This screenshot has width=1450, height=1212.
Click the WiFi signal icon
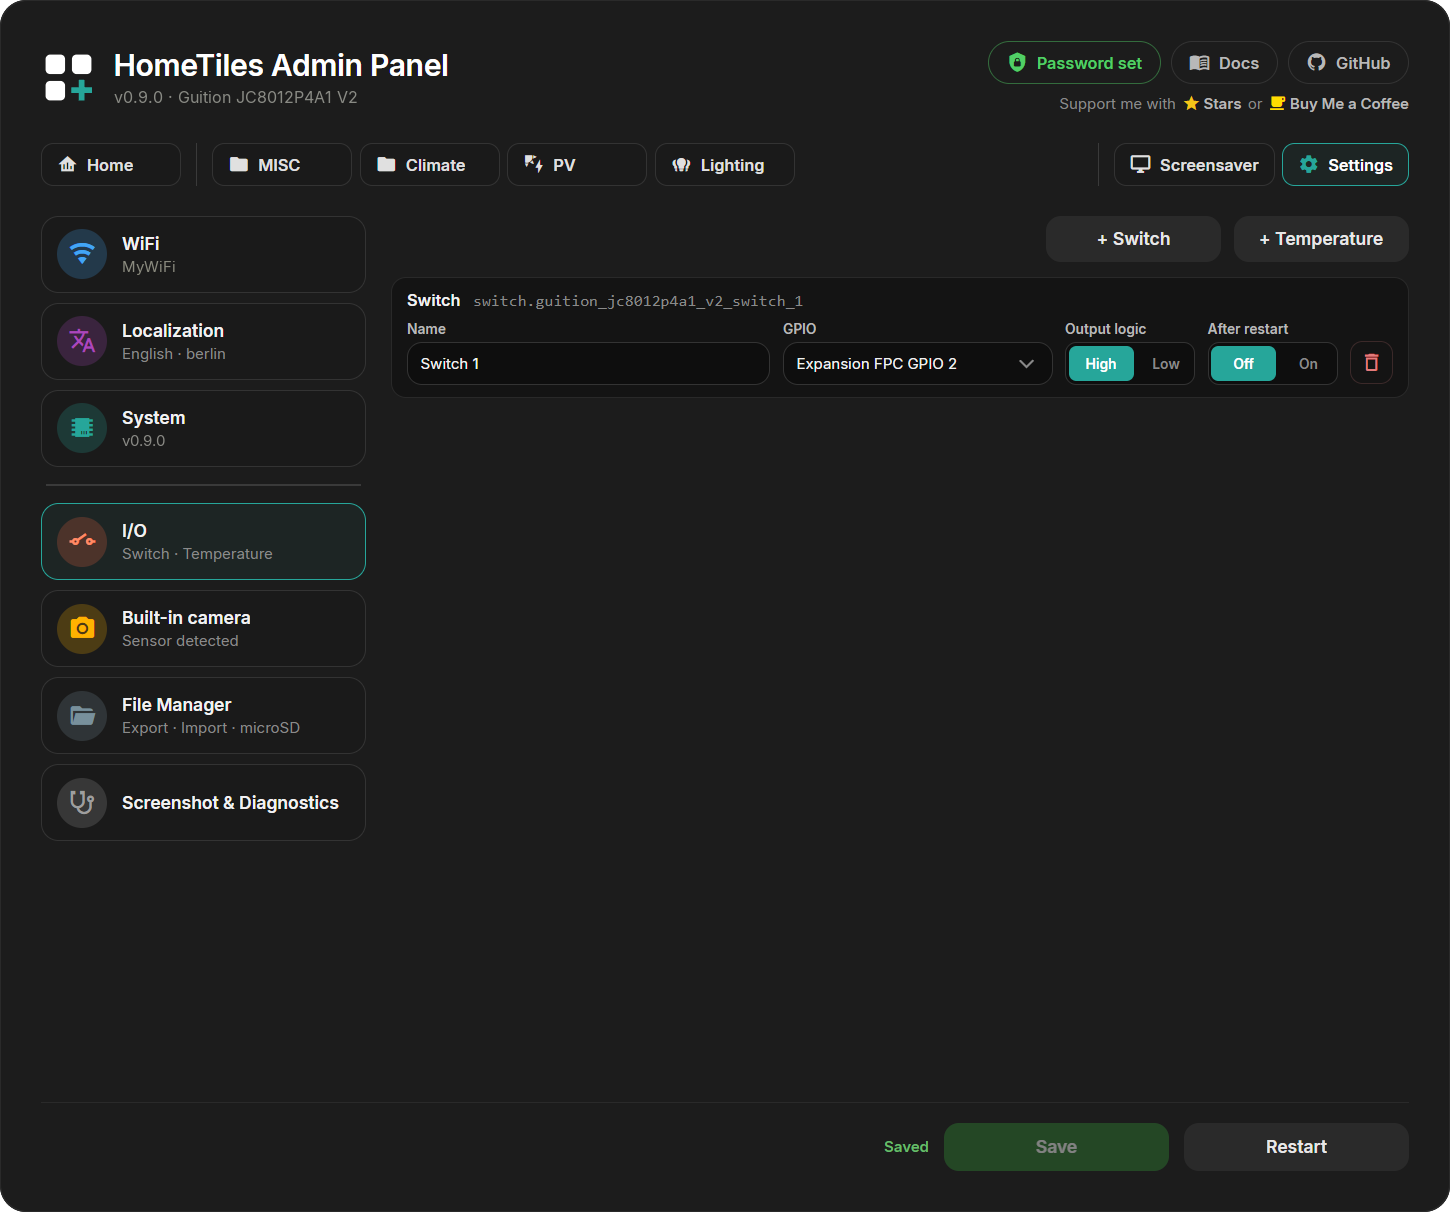click(x=82, y=254)
